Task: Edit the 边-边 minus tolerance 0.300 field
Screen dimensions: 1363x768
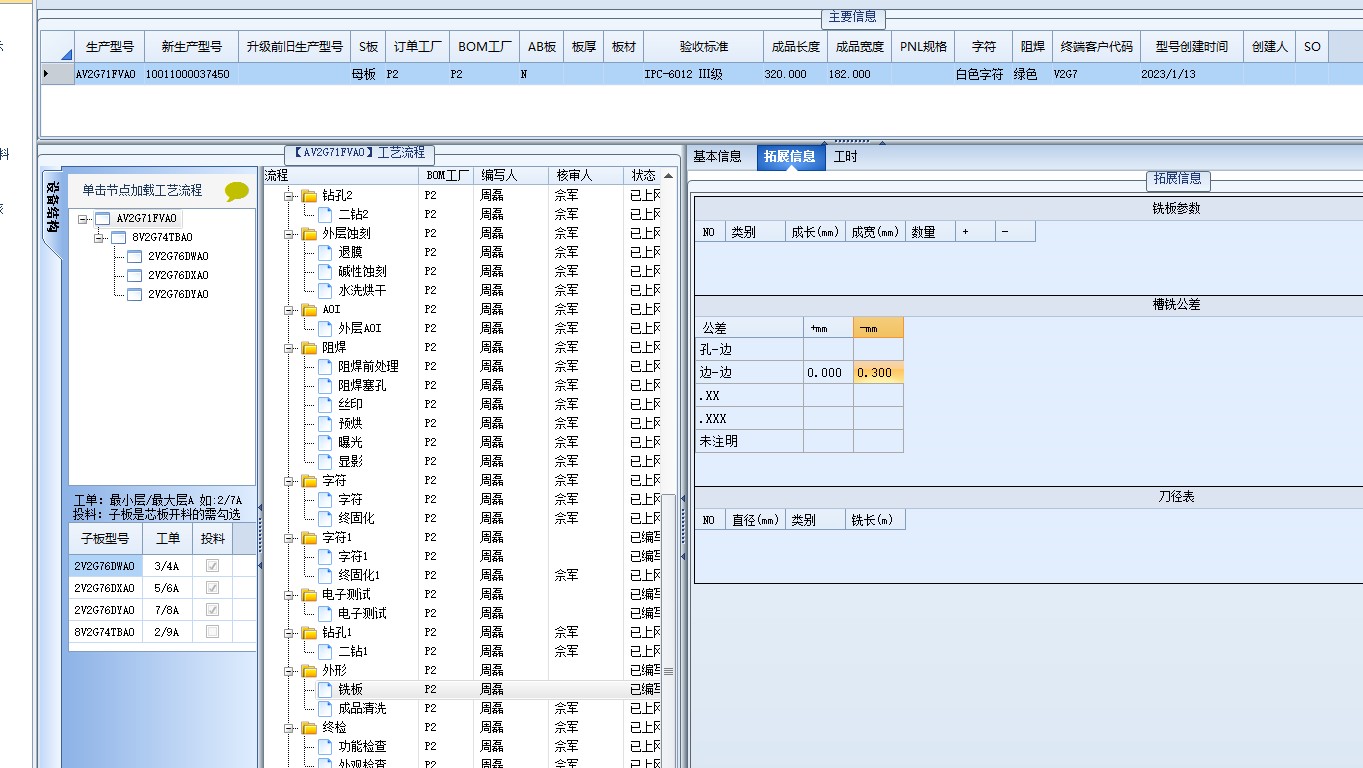Action: pyautogui.click(x=878, y=373)
